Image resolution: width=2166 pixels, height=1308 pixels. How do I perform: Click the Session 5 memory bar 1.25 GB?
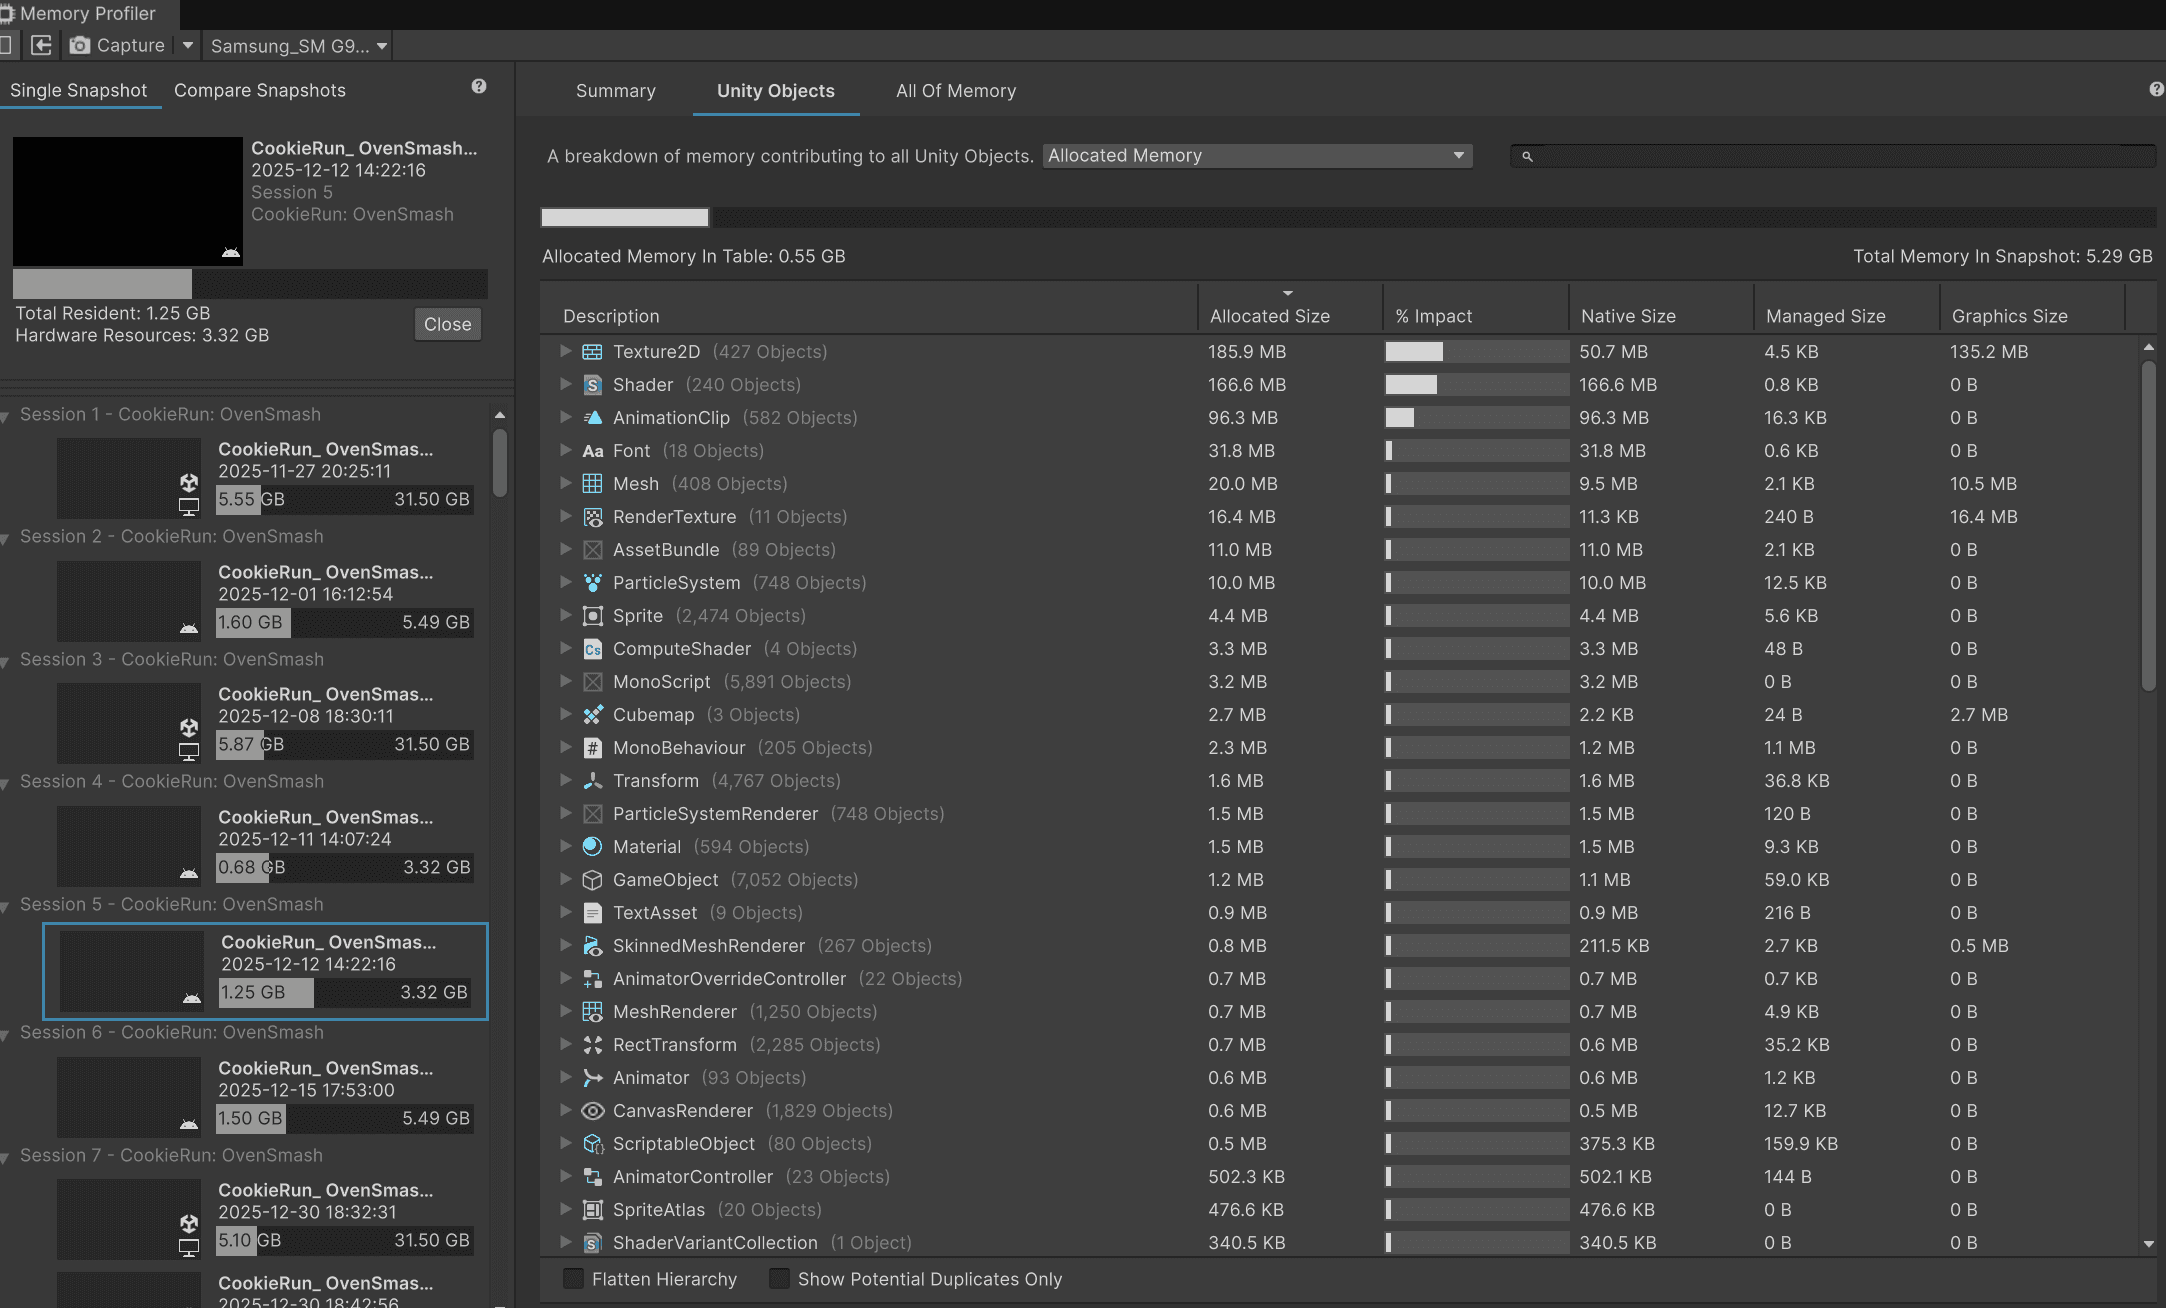pyautogui.click(x=343, y=992)
